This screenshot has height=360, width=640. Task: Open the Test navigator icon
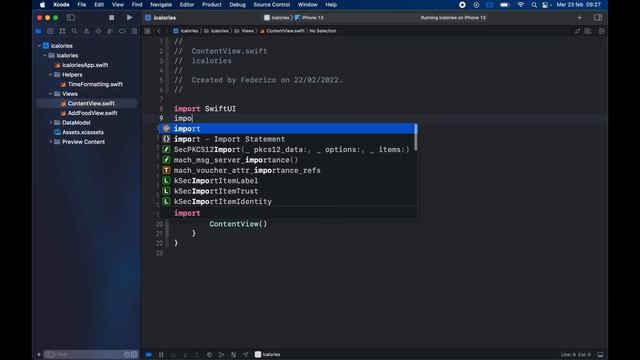[x=98, y=31]
